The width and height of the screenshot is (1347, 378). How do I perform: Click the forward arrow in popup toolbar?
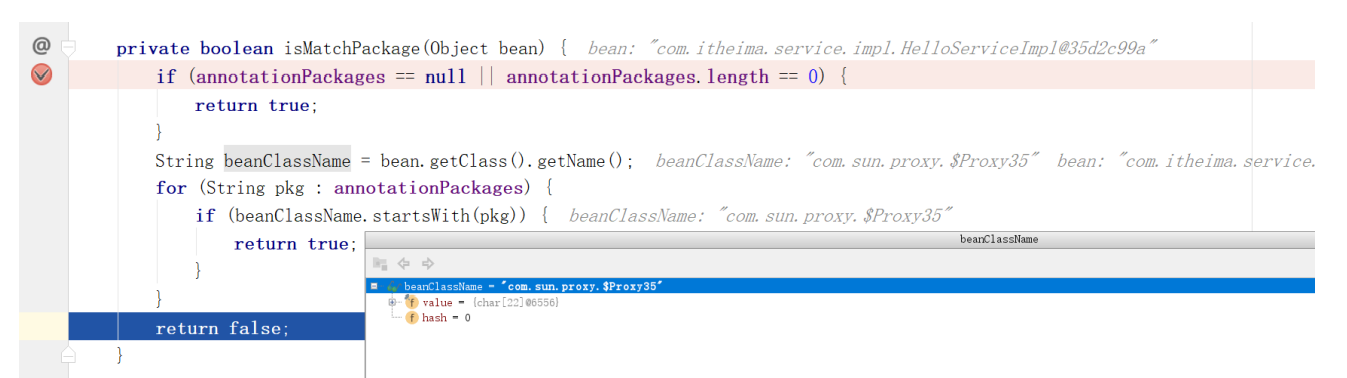tap(428, 264)
